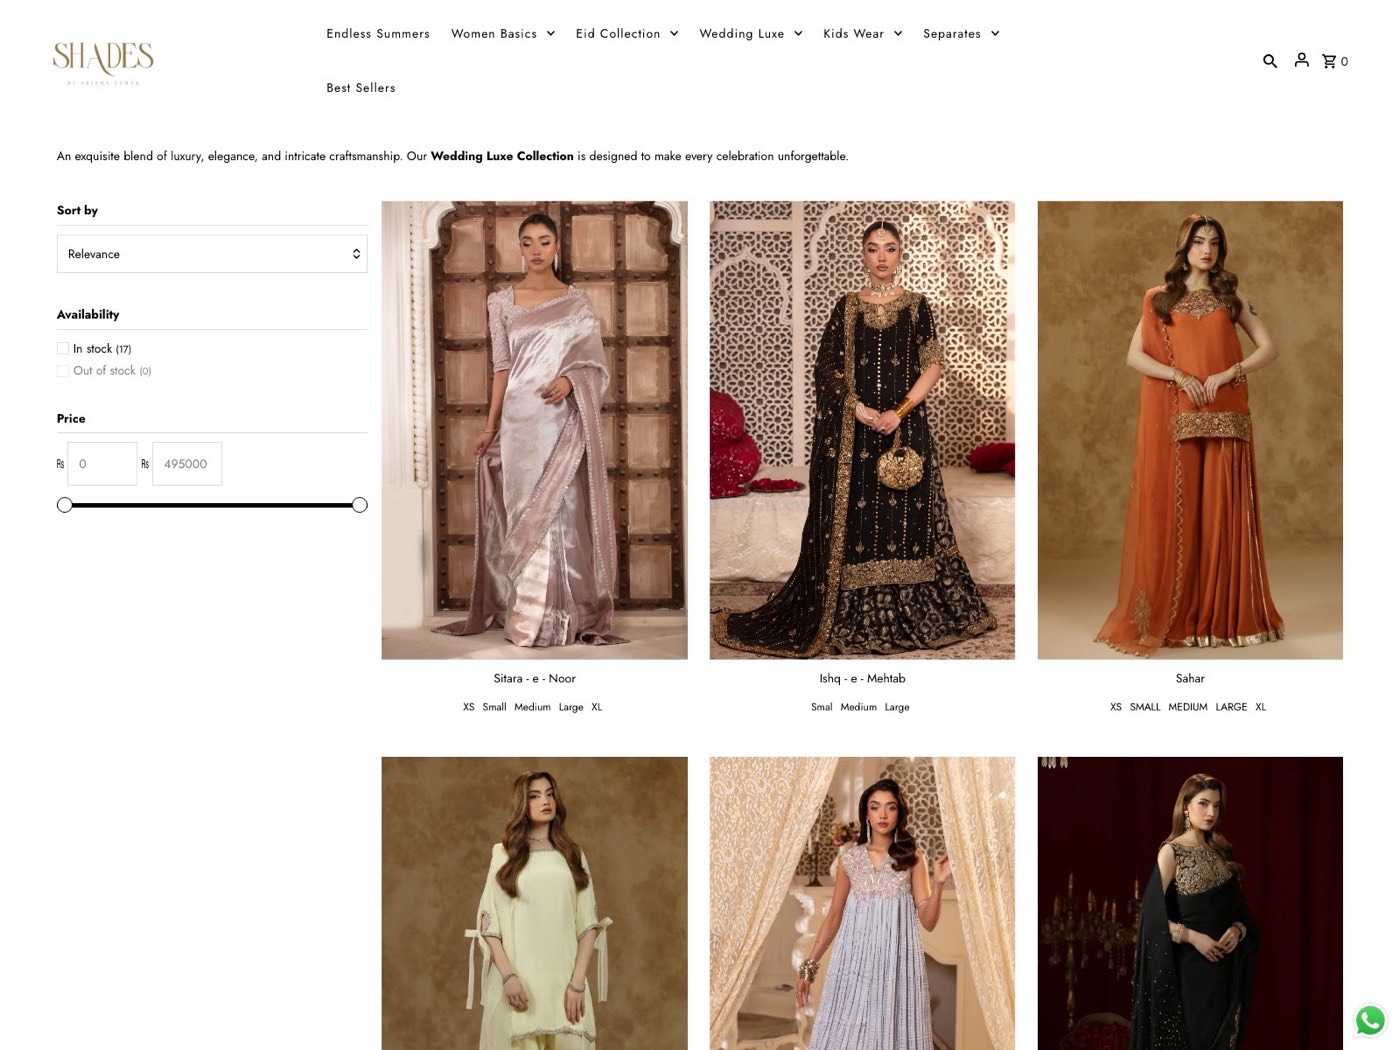Click the Ishq - e - Mehtab title link
The height and width of the screenshot is (1050, 1400).
862,679
